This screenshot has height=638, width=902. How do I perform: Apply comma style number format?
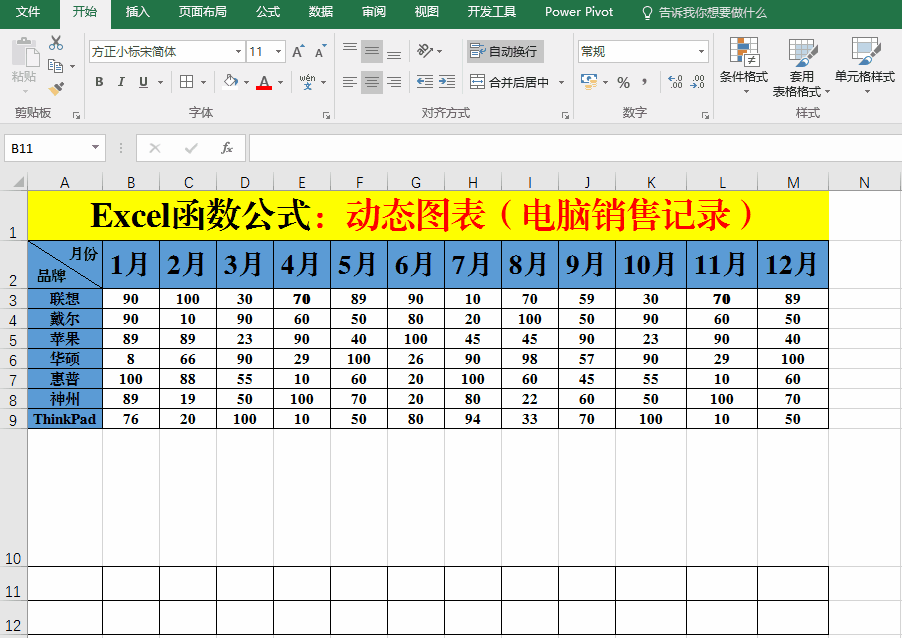click(x=645, y=82)
